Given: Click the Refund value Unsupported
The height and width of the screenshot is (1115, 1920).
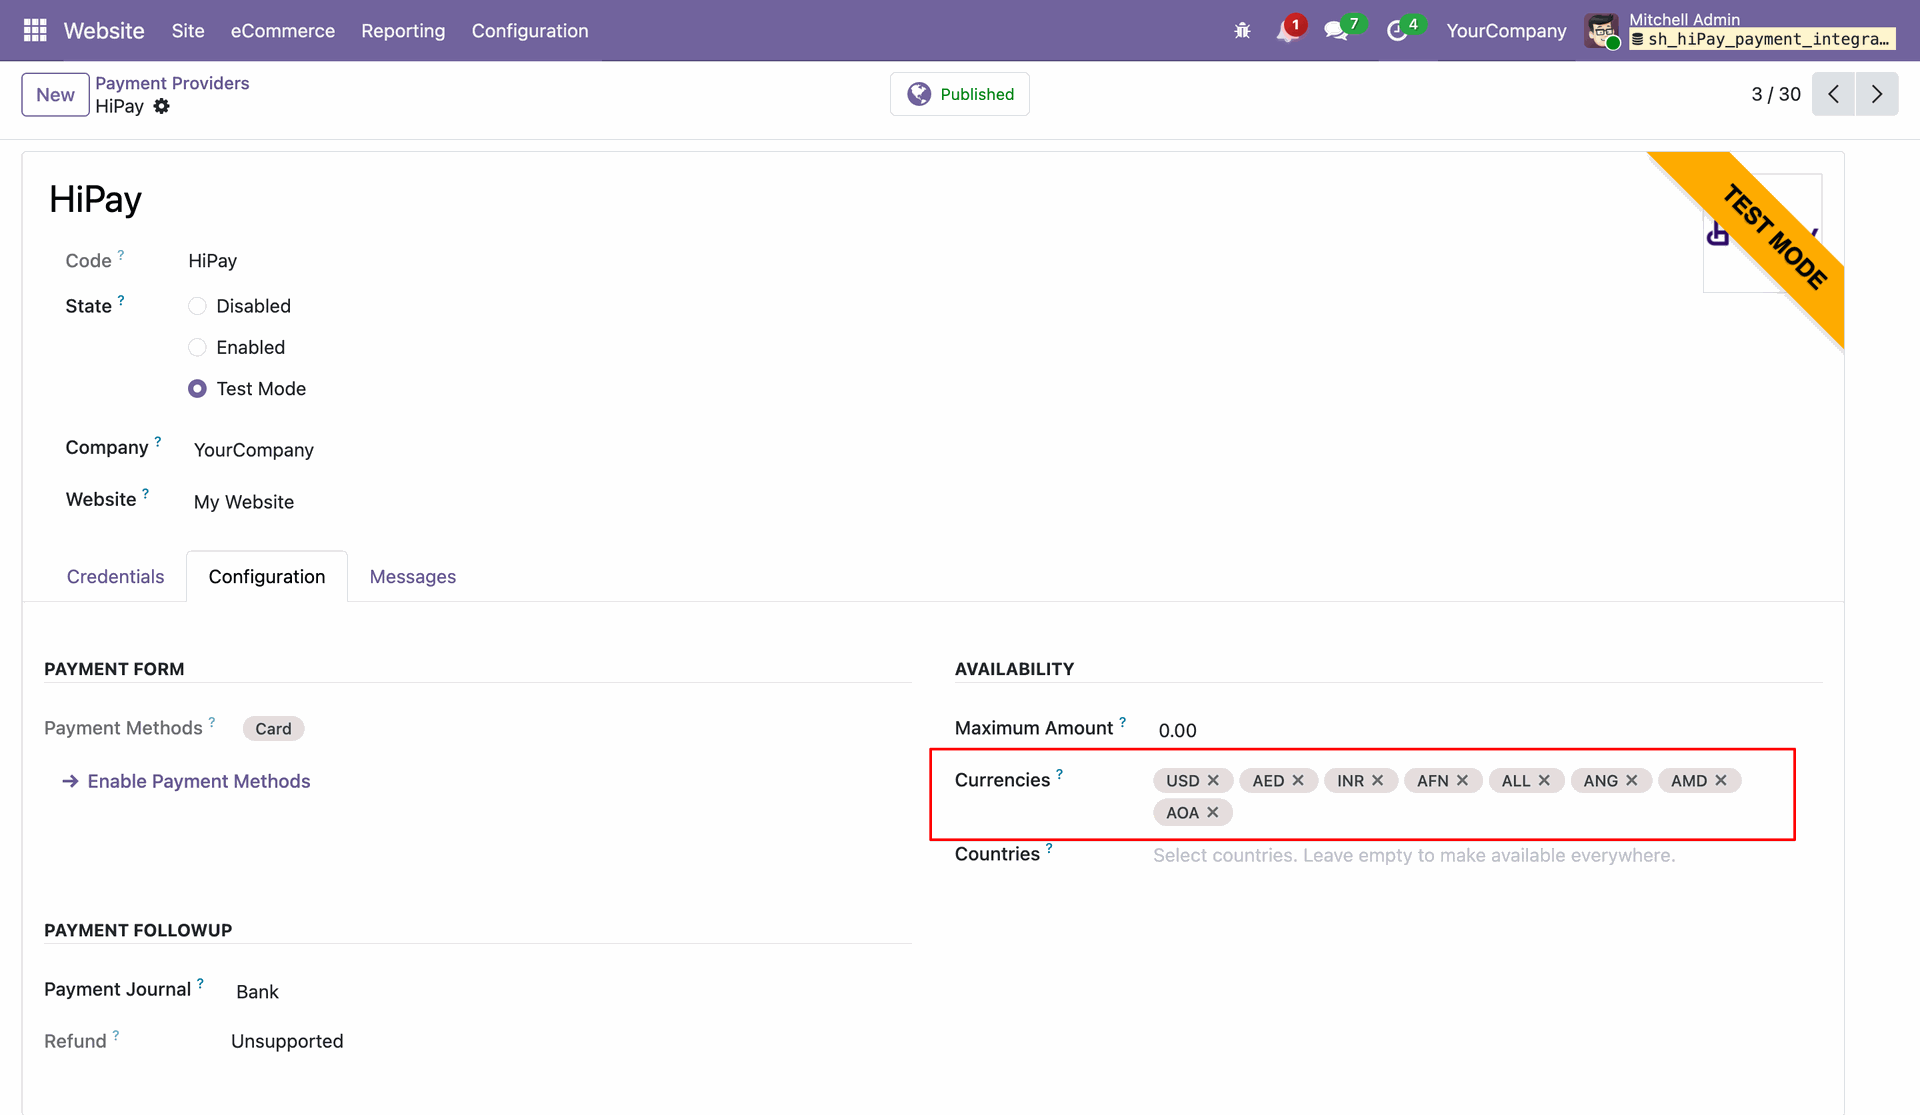Looking at the screenshot, I should pyautogui.click(x=287, y=1041).
